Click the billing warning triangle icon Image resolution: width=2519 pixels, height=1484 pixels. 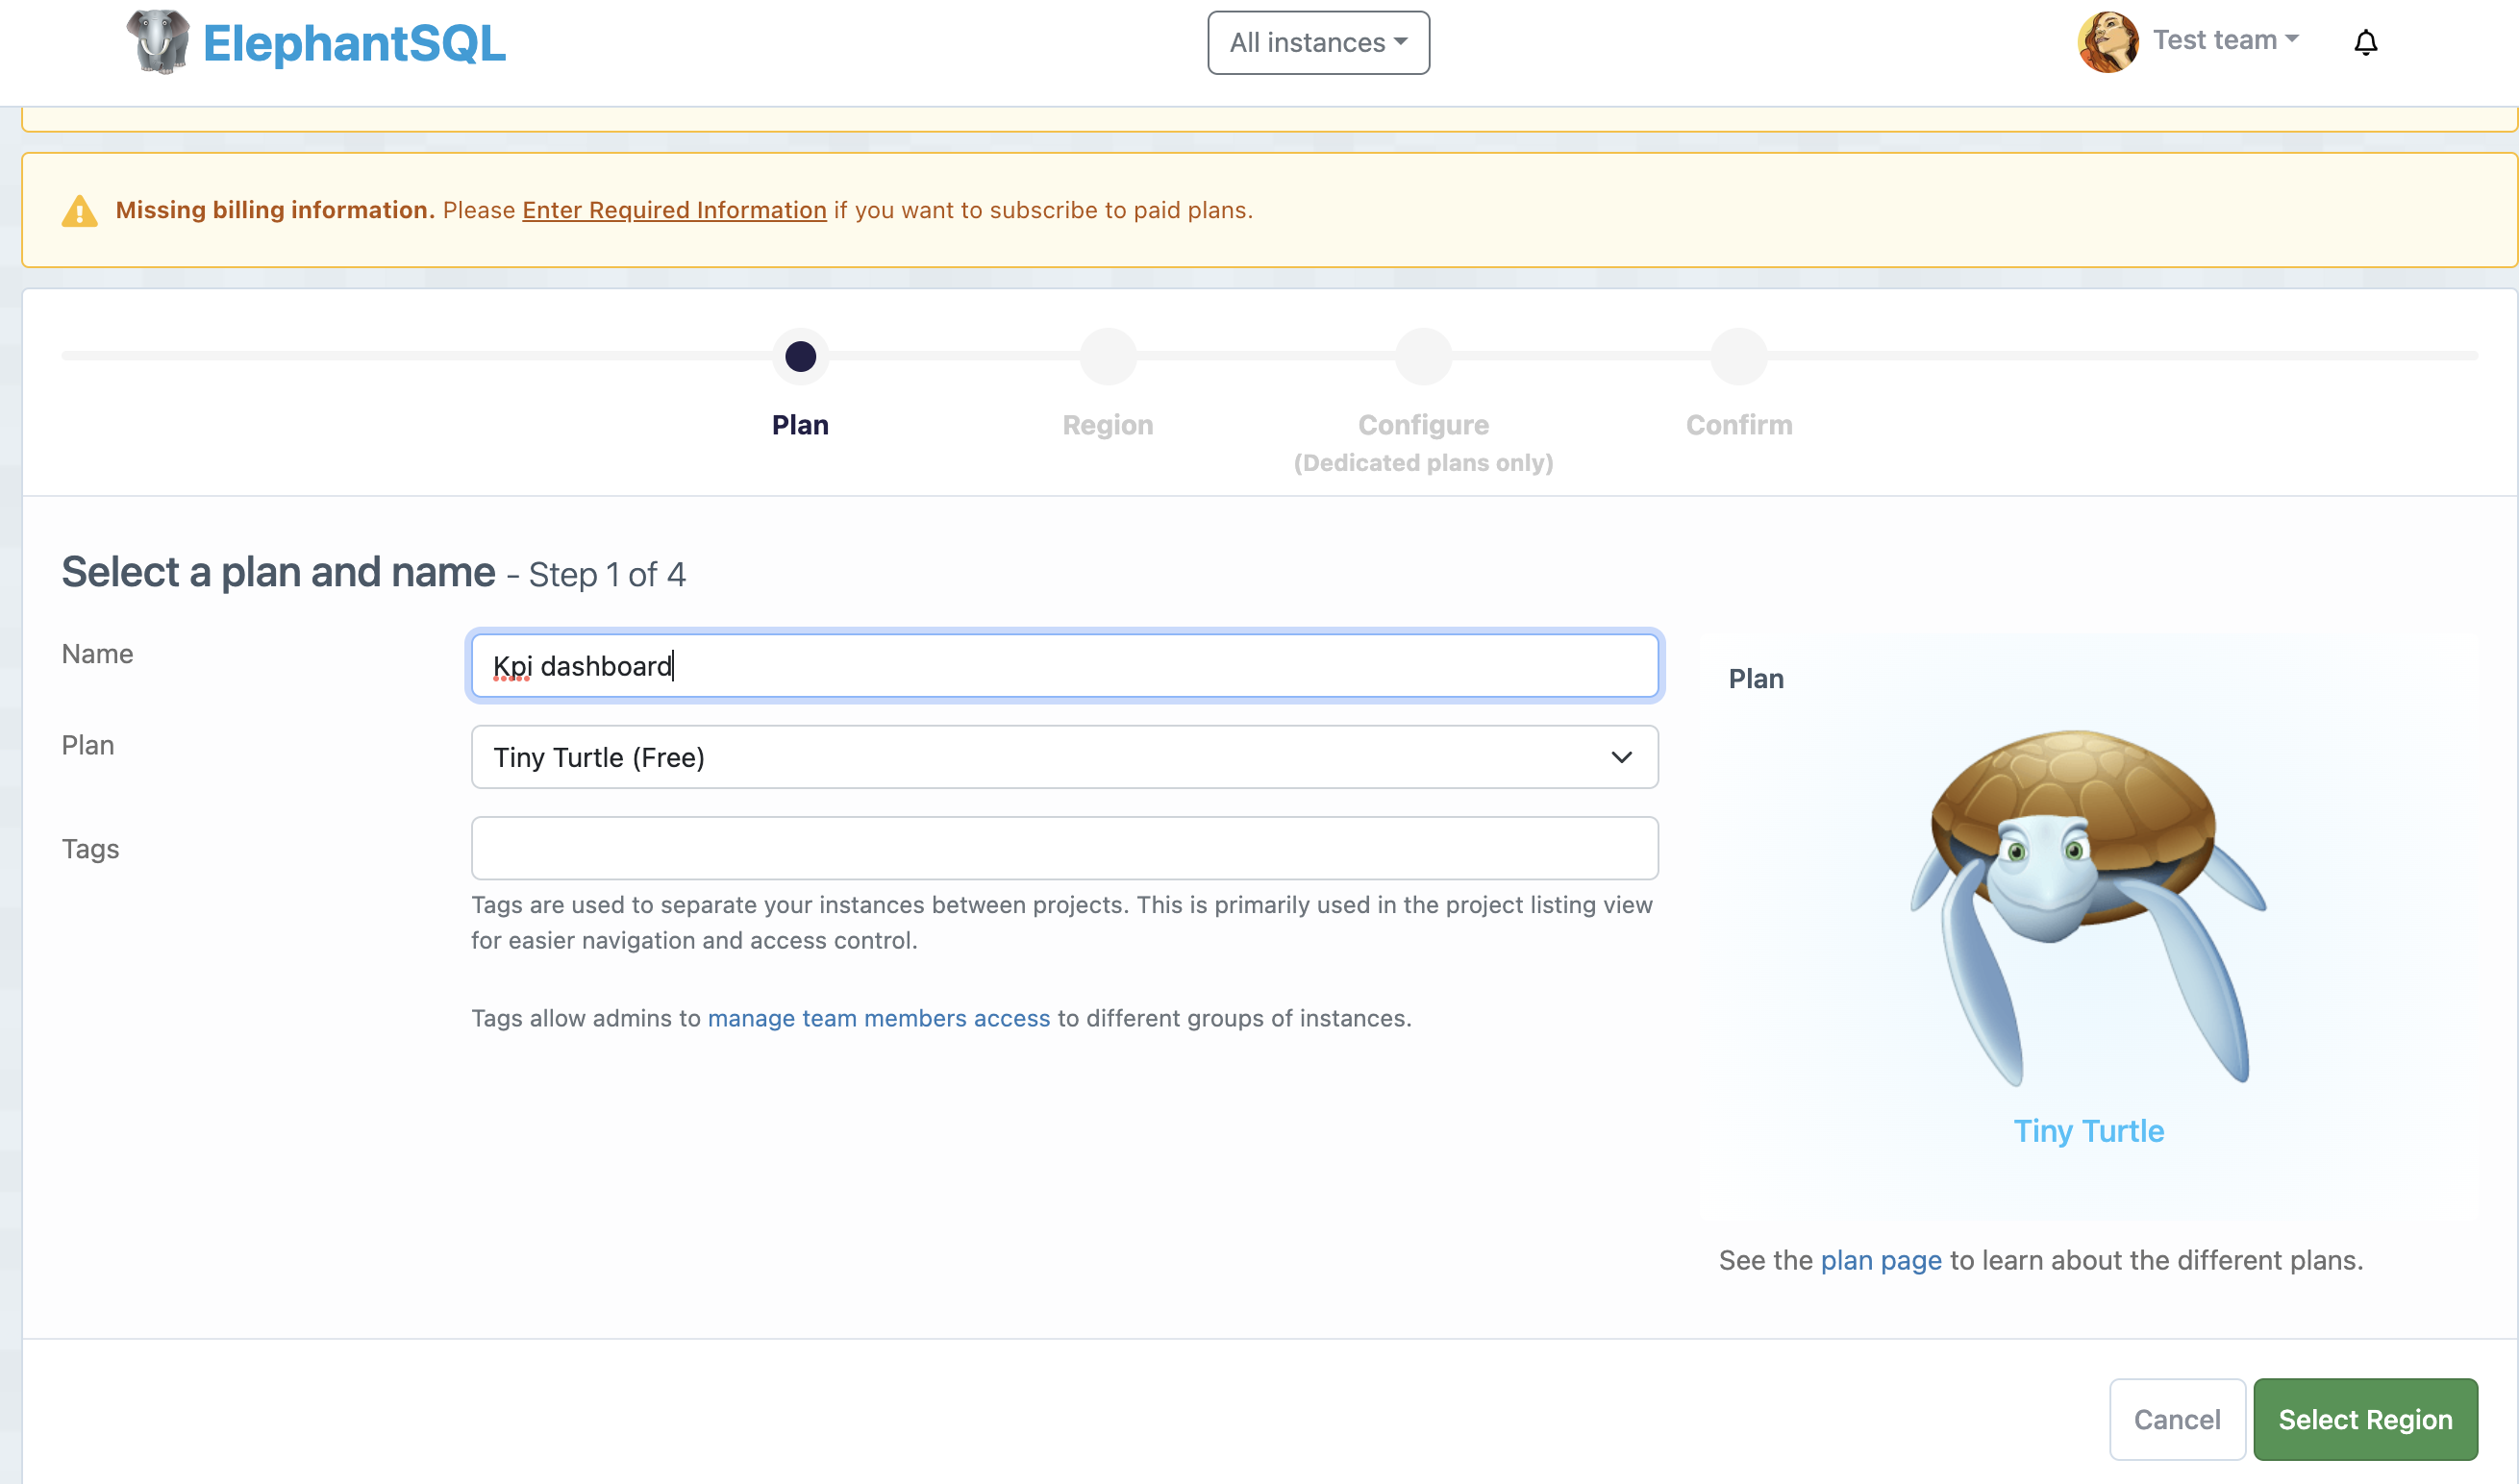click(80, 211)
